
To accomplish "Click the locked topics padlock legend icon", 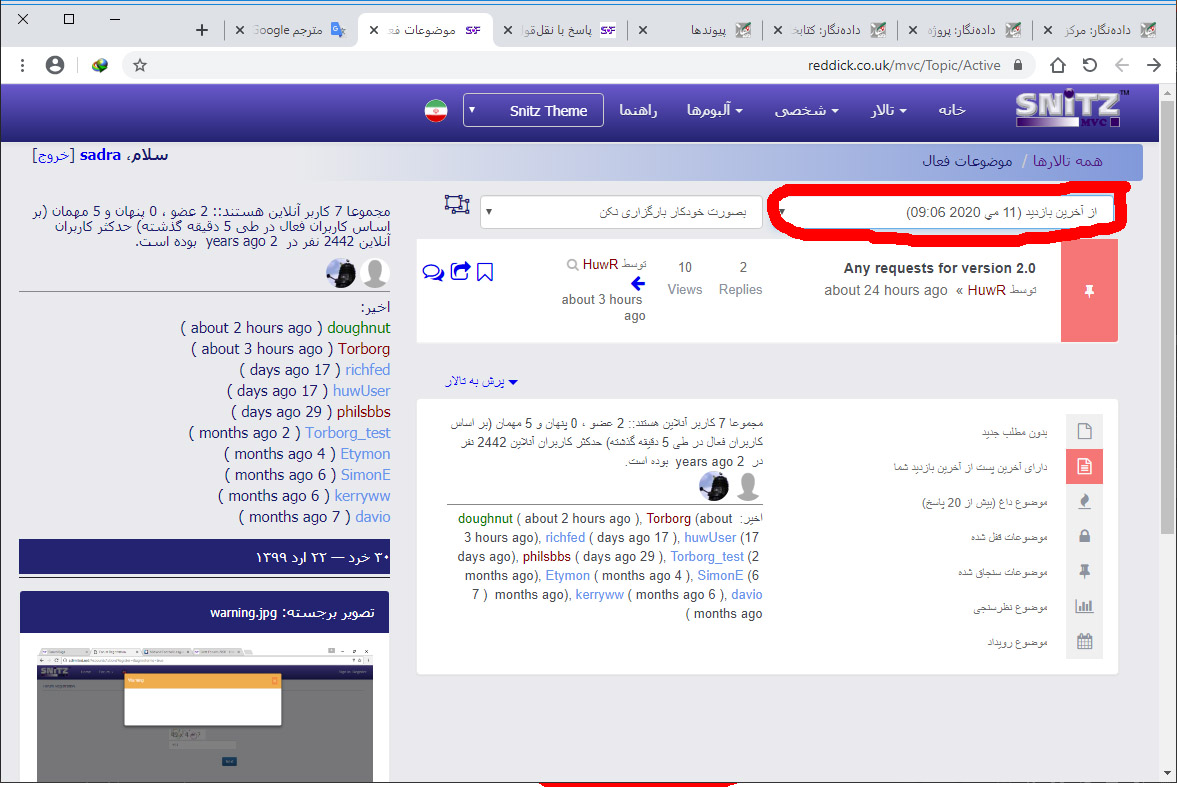I will click(1084, 537).
